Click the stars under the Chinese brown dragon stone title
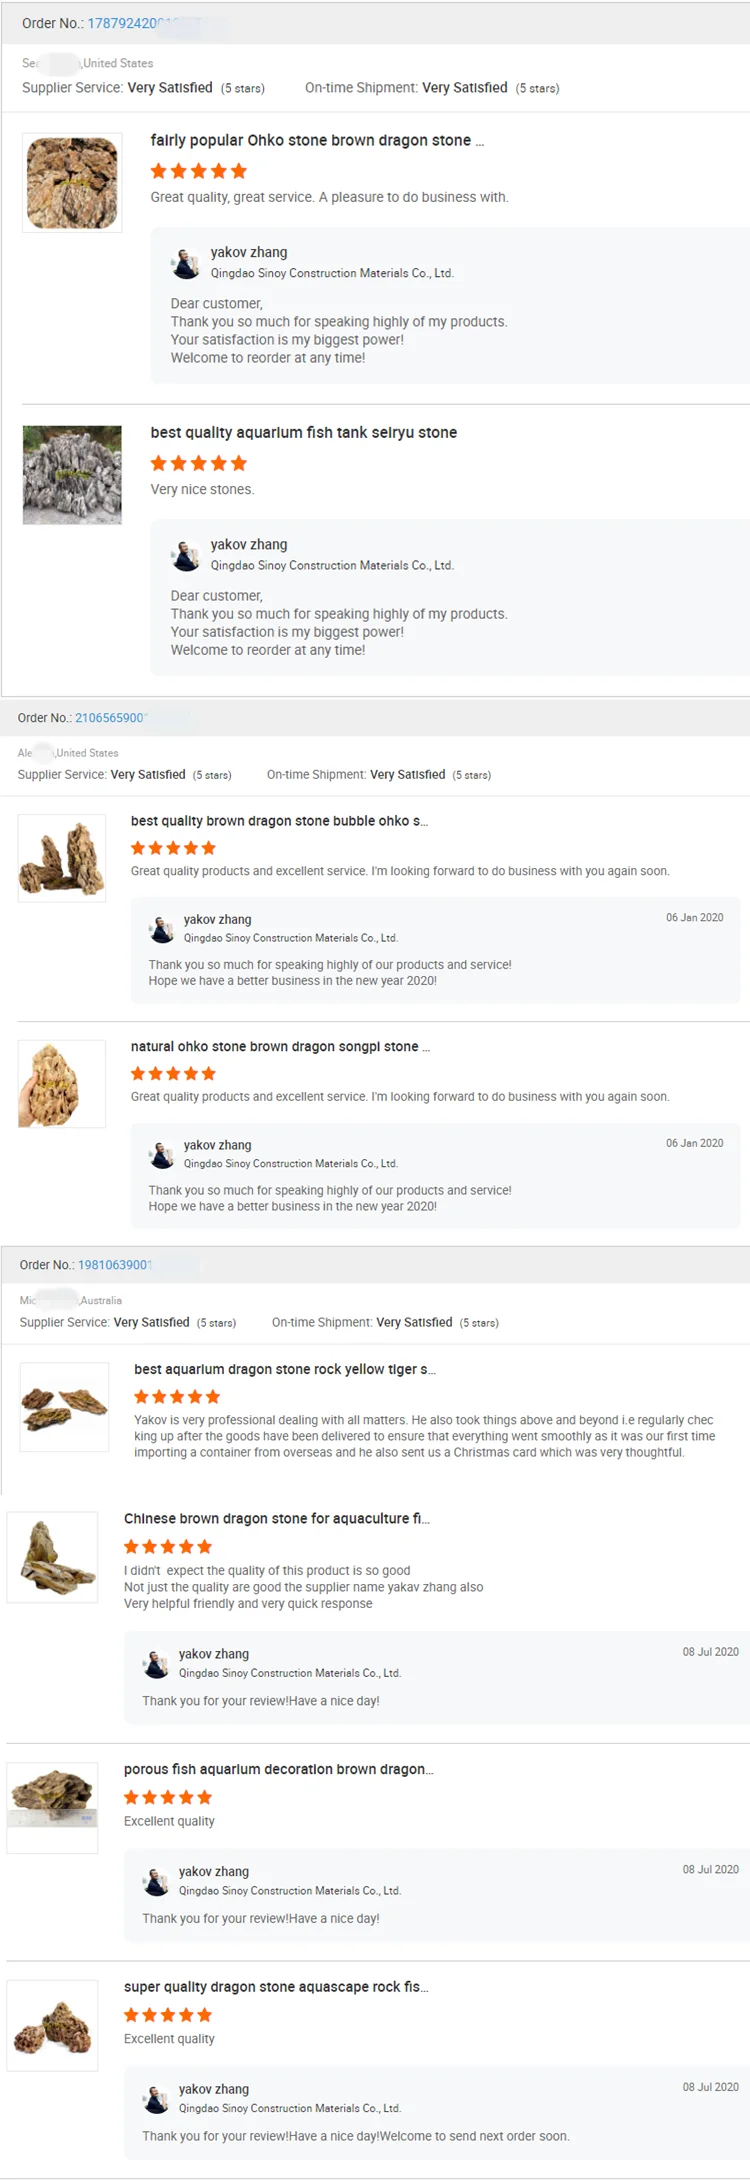The height and width of the screenshot is (2180, 750). point(168,1547)
